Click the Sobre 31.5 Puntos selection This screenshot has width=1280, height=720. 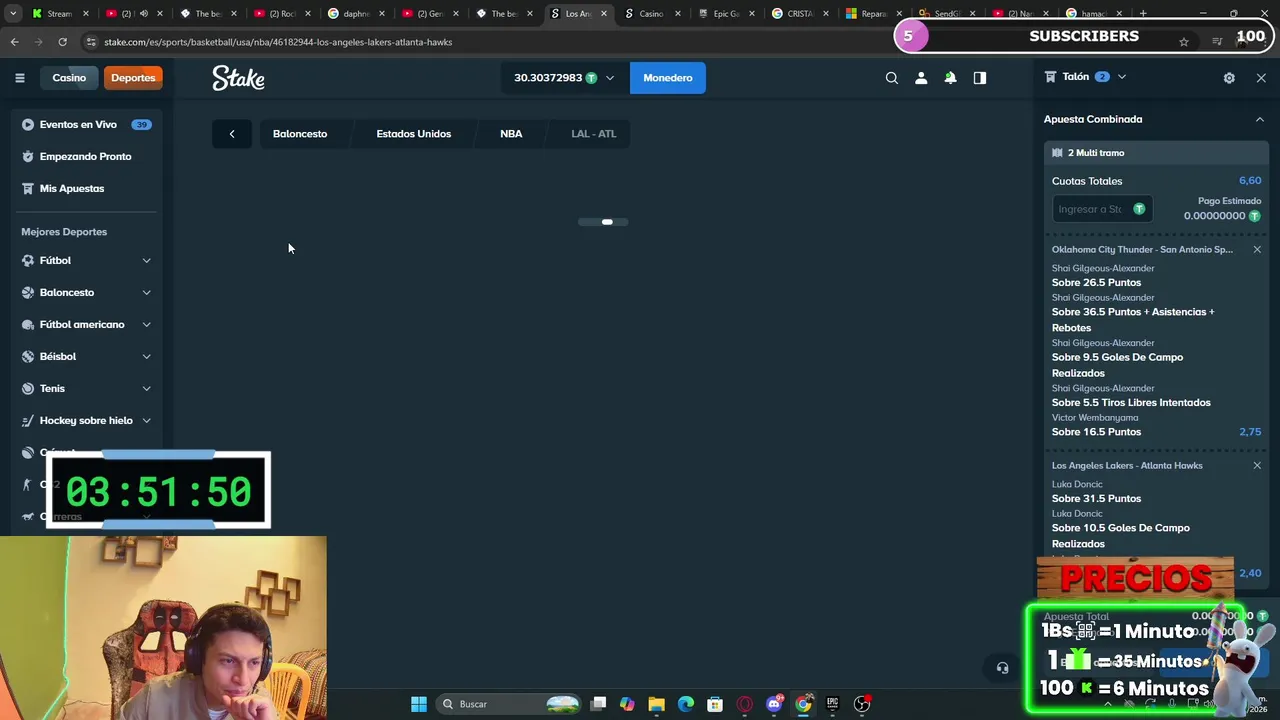coord(1096,498)
